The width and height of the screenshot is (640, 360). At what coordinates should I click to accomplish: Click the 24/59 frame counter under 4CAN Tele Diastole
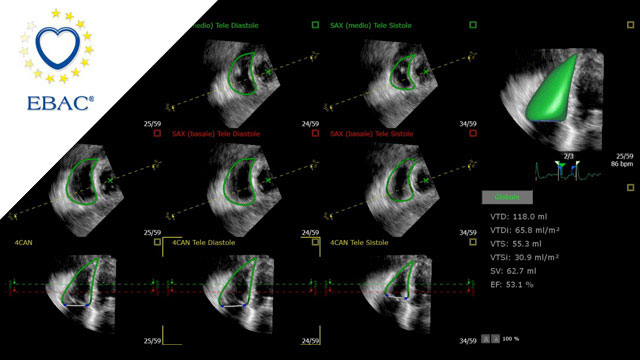click(x=310, y=341)
